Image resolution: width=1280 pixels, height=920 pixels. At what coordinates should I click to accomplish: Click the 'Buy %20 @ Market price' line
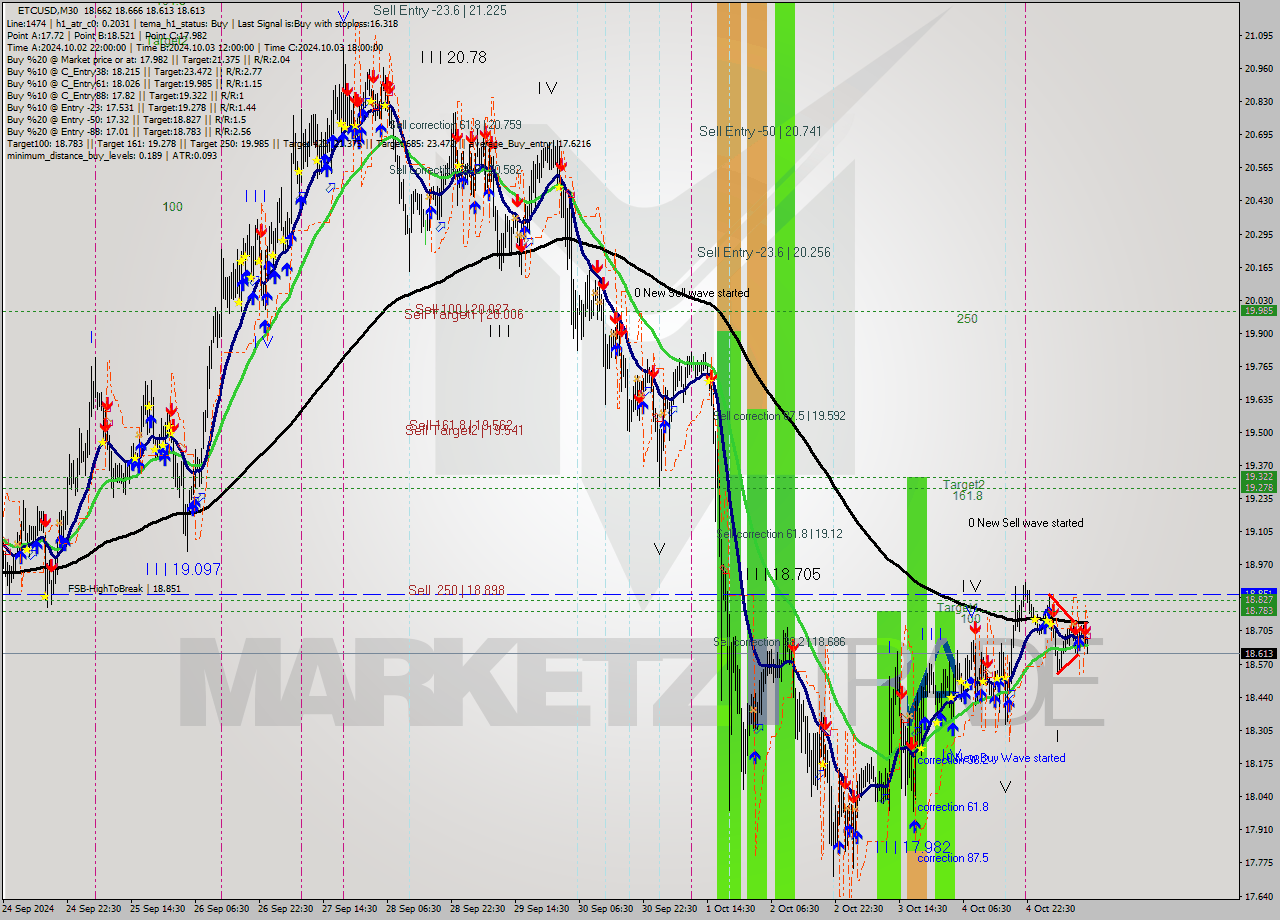click(148, 59)
